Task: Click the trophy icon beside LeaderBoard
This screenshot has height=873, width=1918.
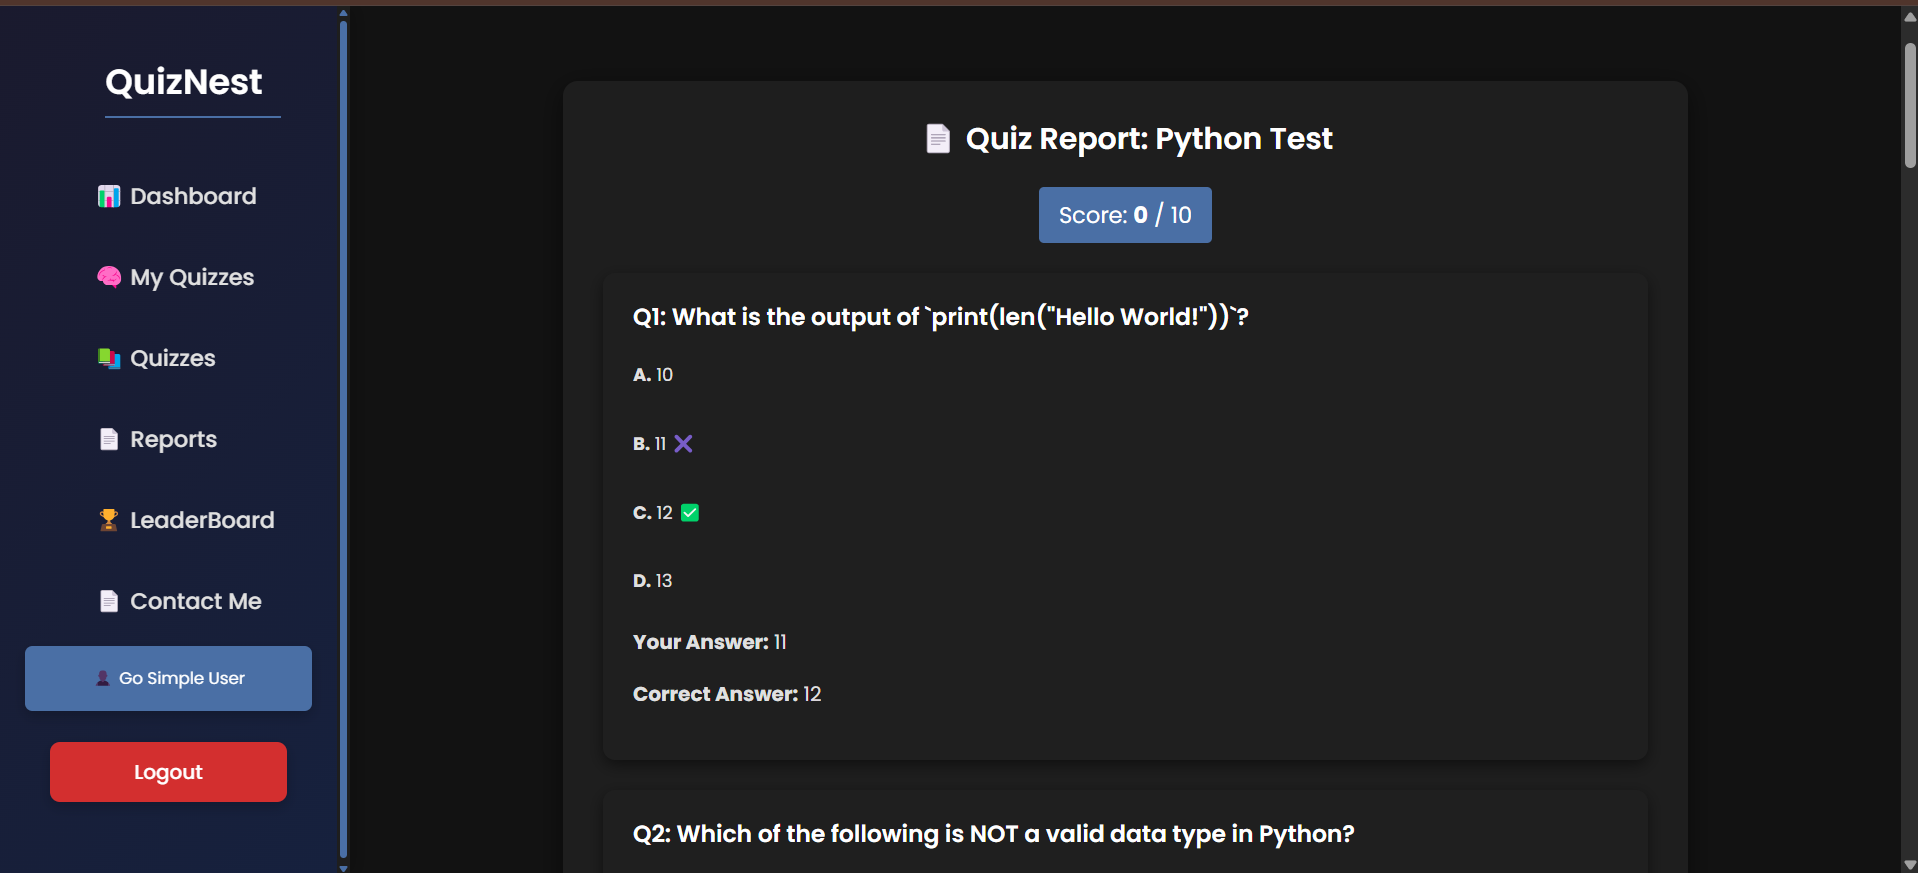Action: coord(109,520)
